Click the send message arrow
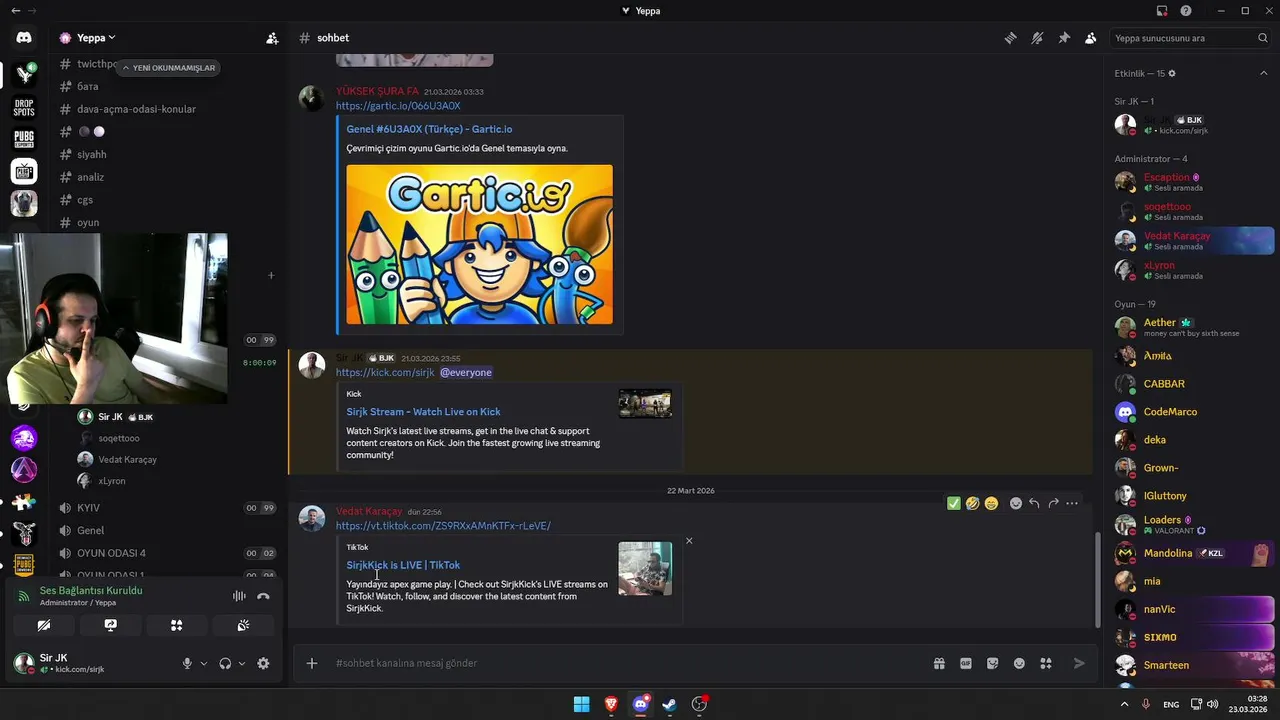This screenshot has width=1280, height=720. (1079, 663)
